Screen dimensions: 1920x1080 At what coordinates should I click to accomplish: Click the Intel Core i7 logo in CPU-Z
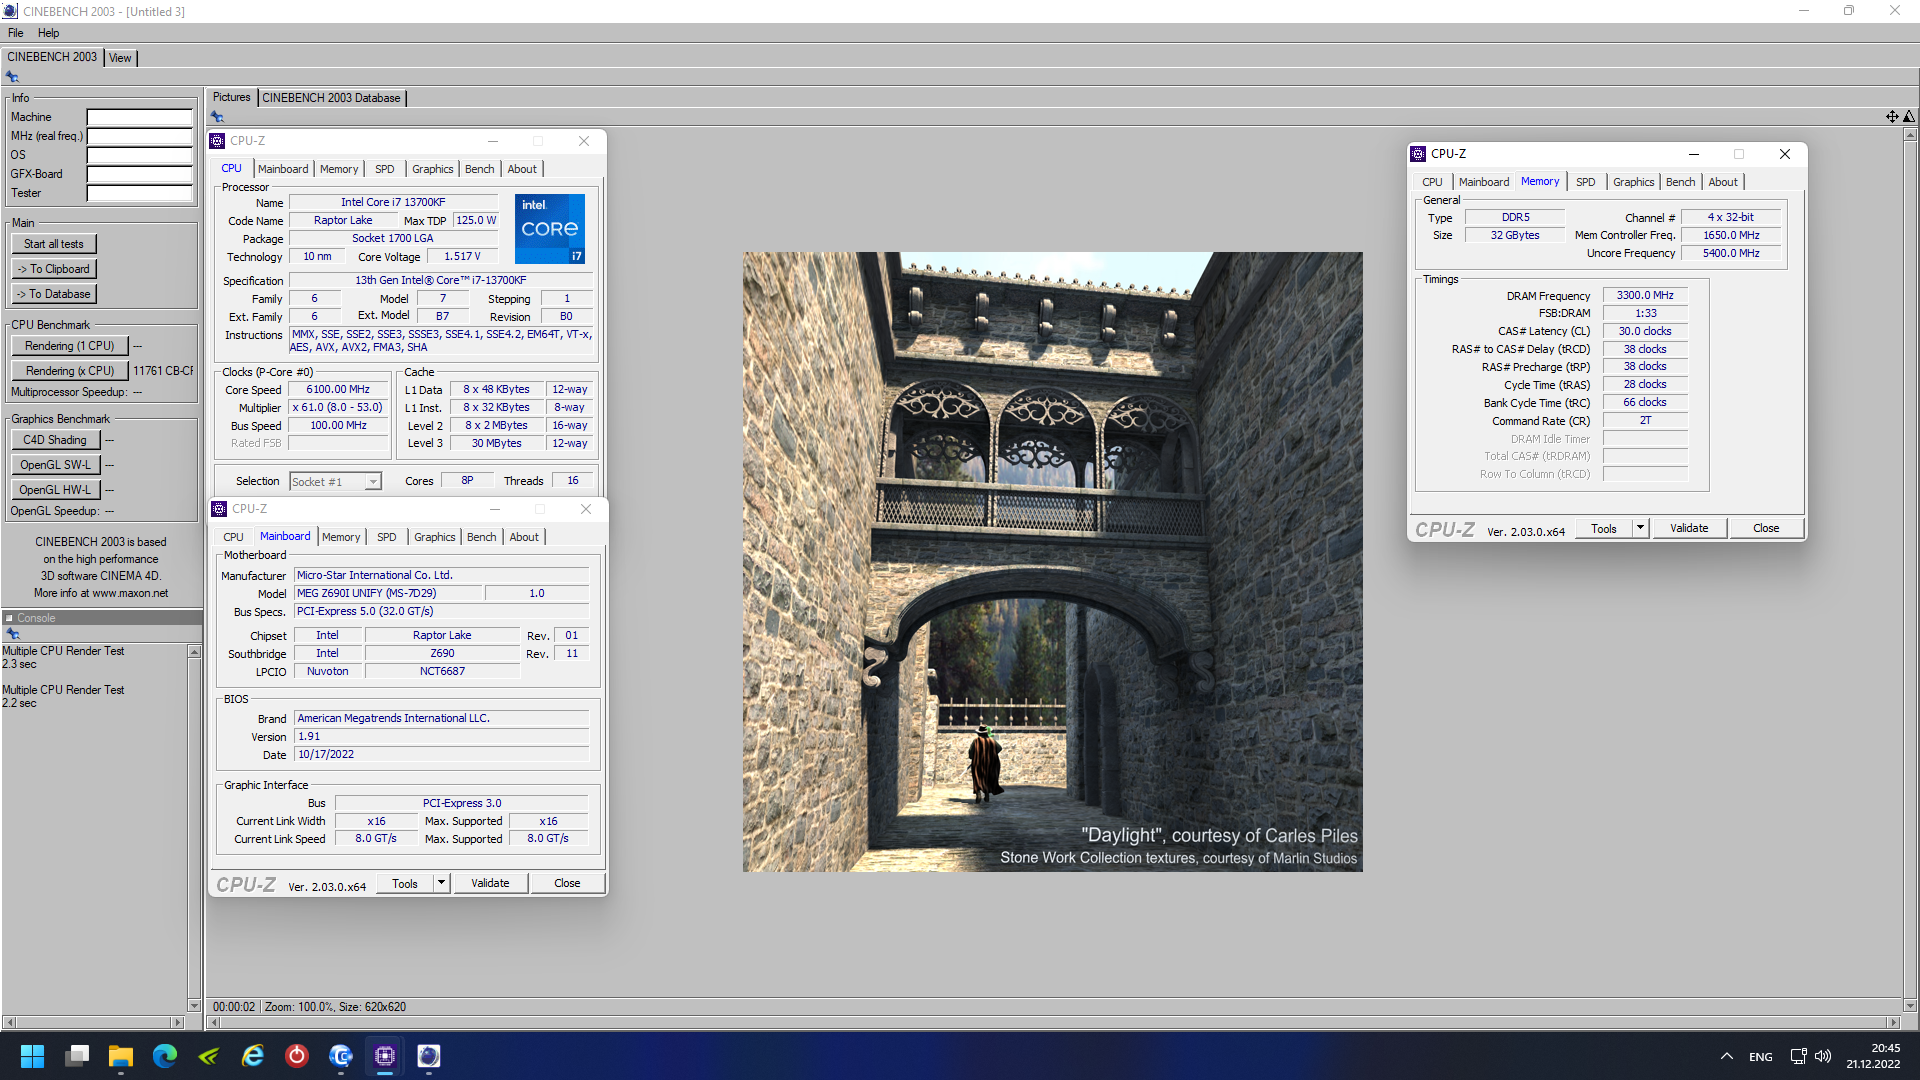549,229
